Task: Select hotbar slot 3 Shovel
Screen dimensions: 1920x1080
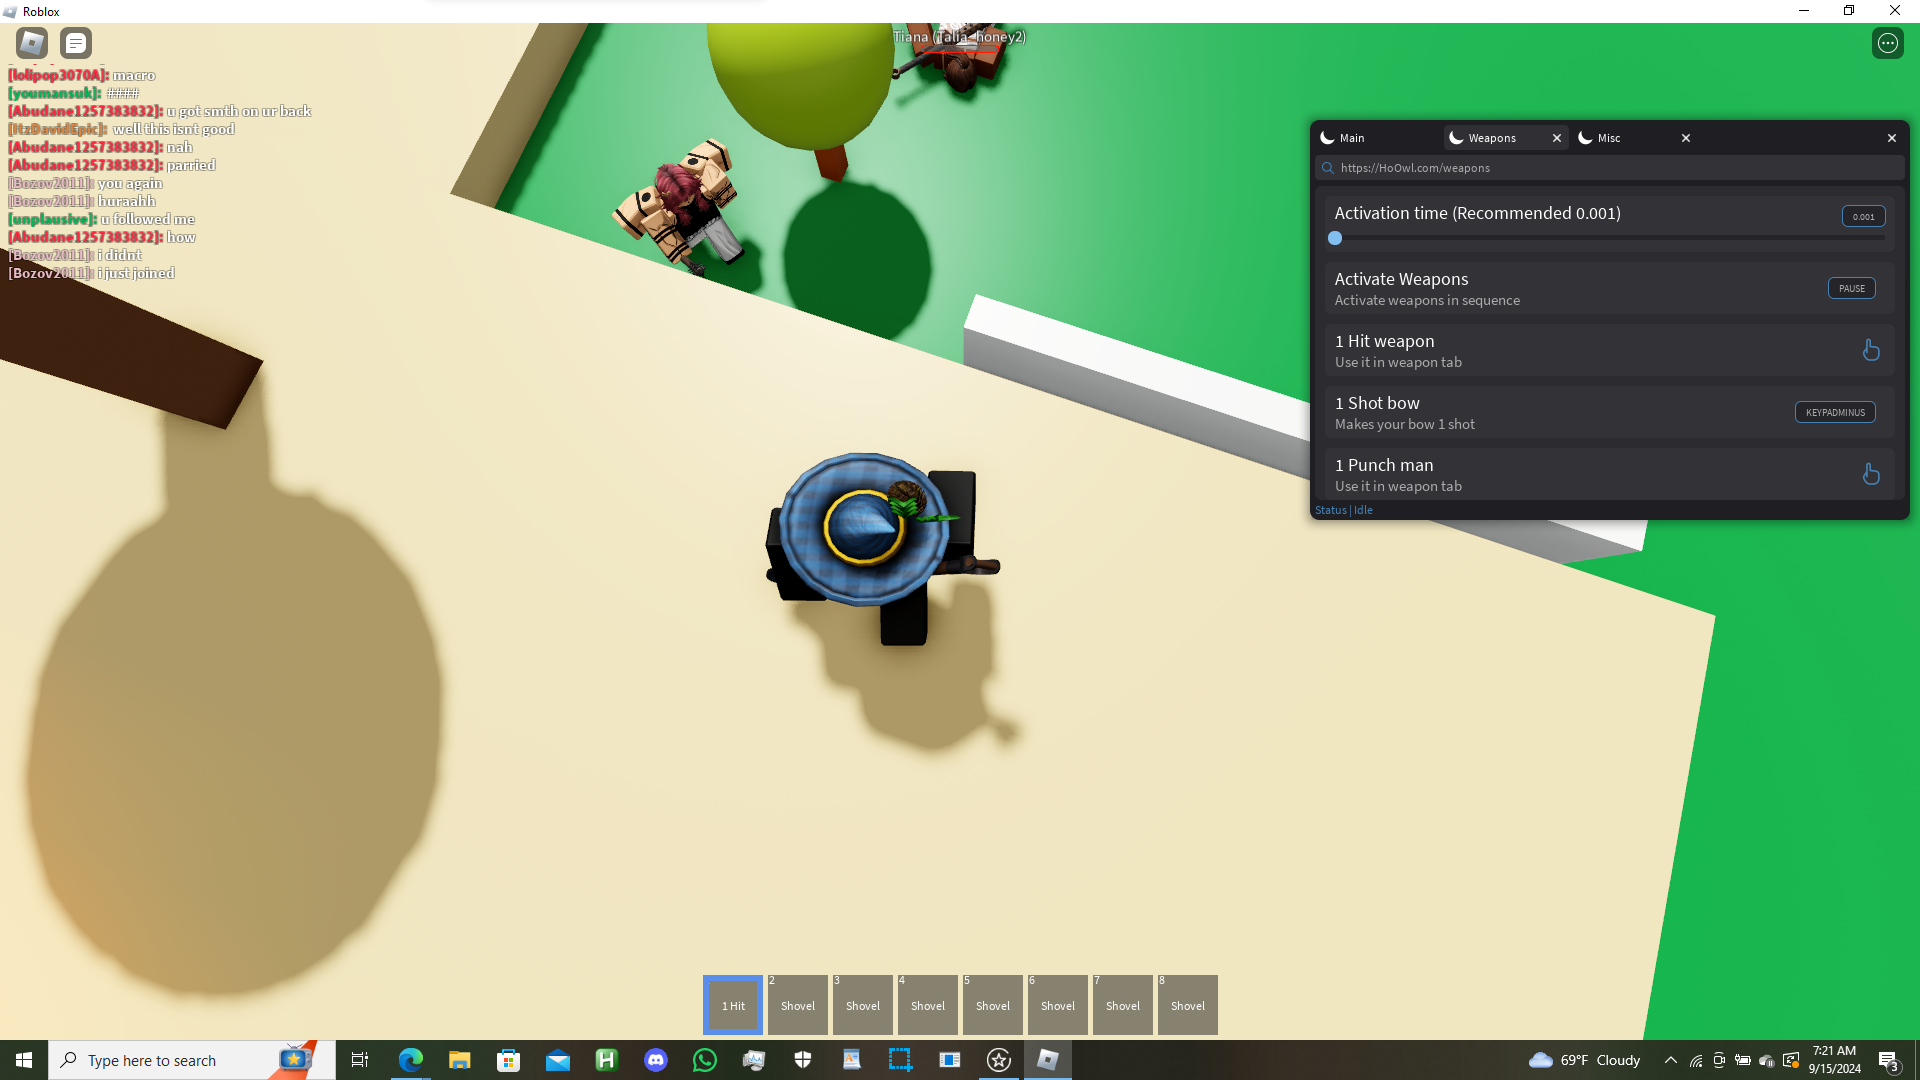Action: click(863, 1005)
